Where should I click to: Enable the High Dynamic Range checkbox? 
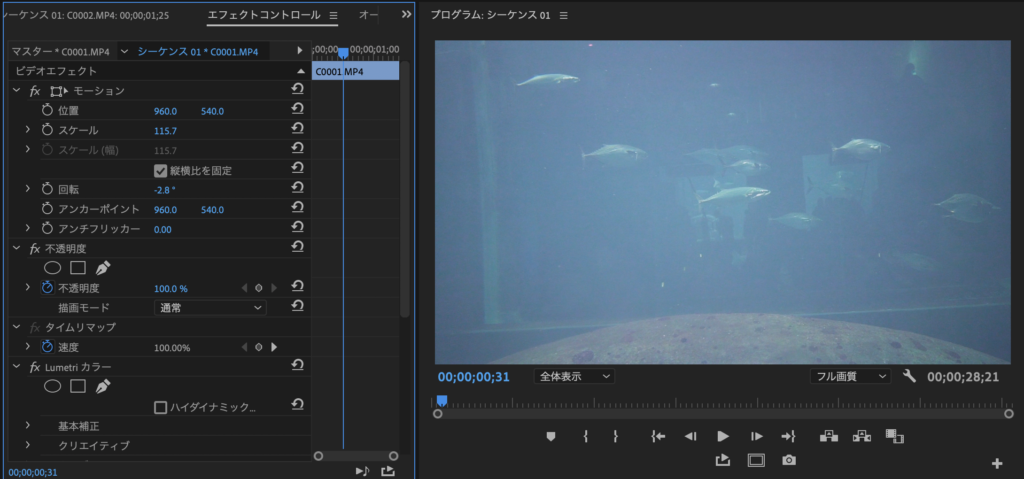point(160,407)
